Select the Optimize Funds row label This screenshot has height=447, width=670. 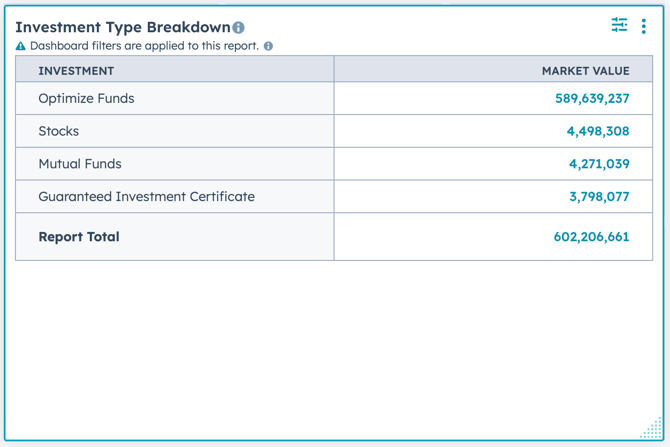pyautogui.click(x=86, y=99)
